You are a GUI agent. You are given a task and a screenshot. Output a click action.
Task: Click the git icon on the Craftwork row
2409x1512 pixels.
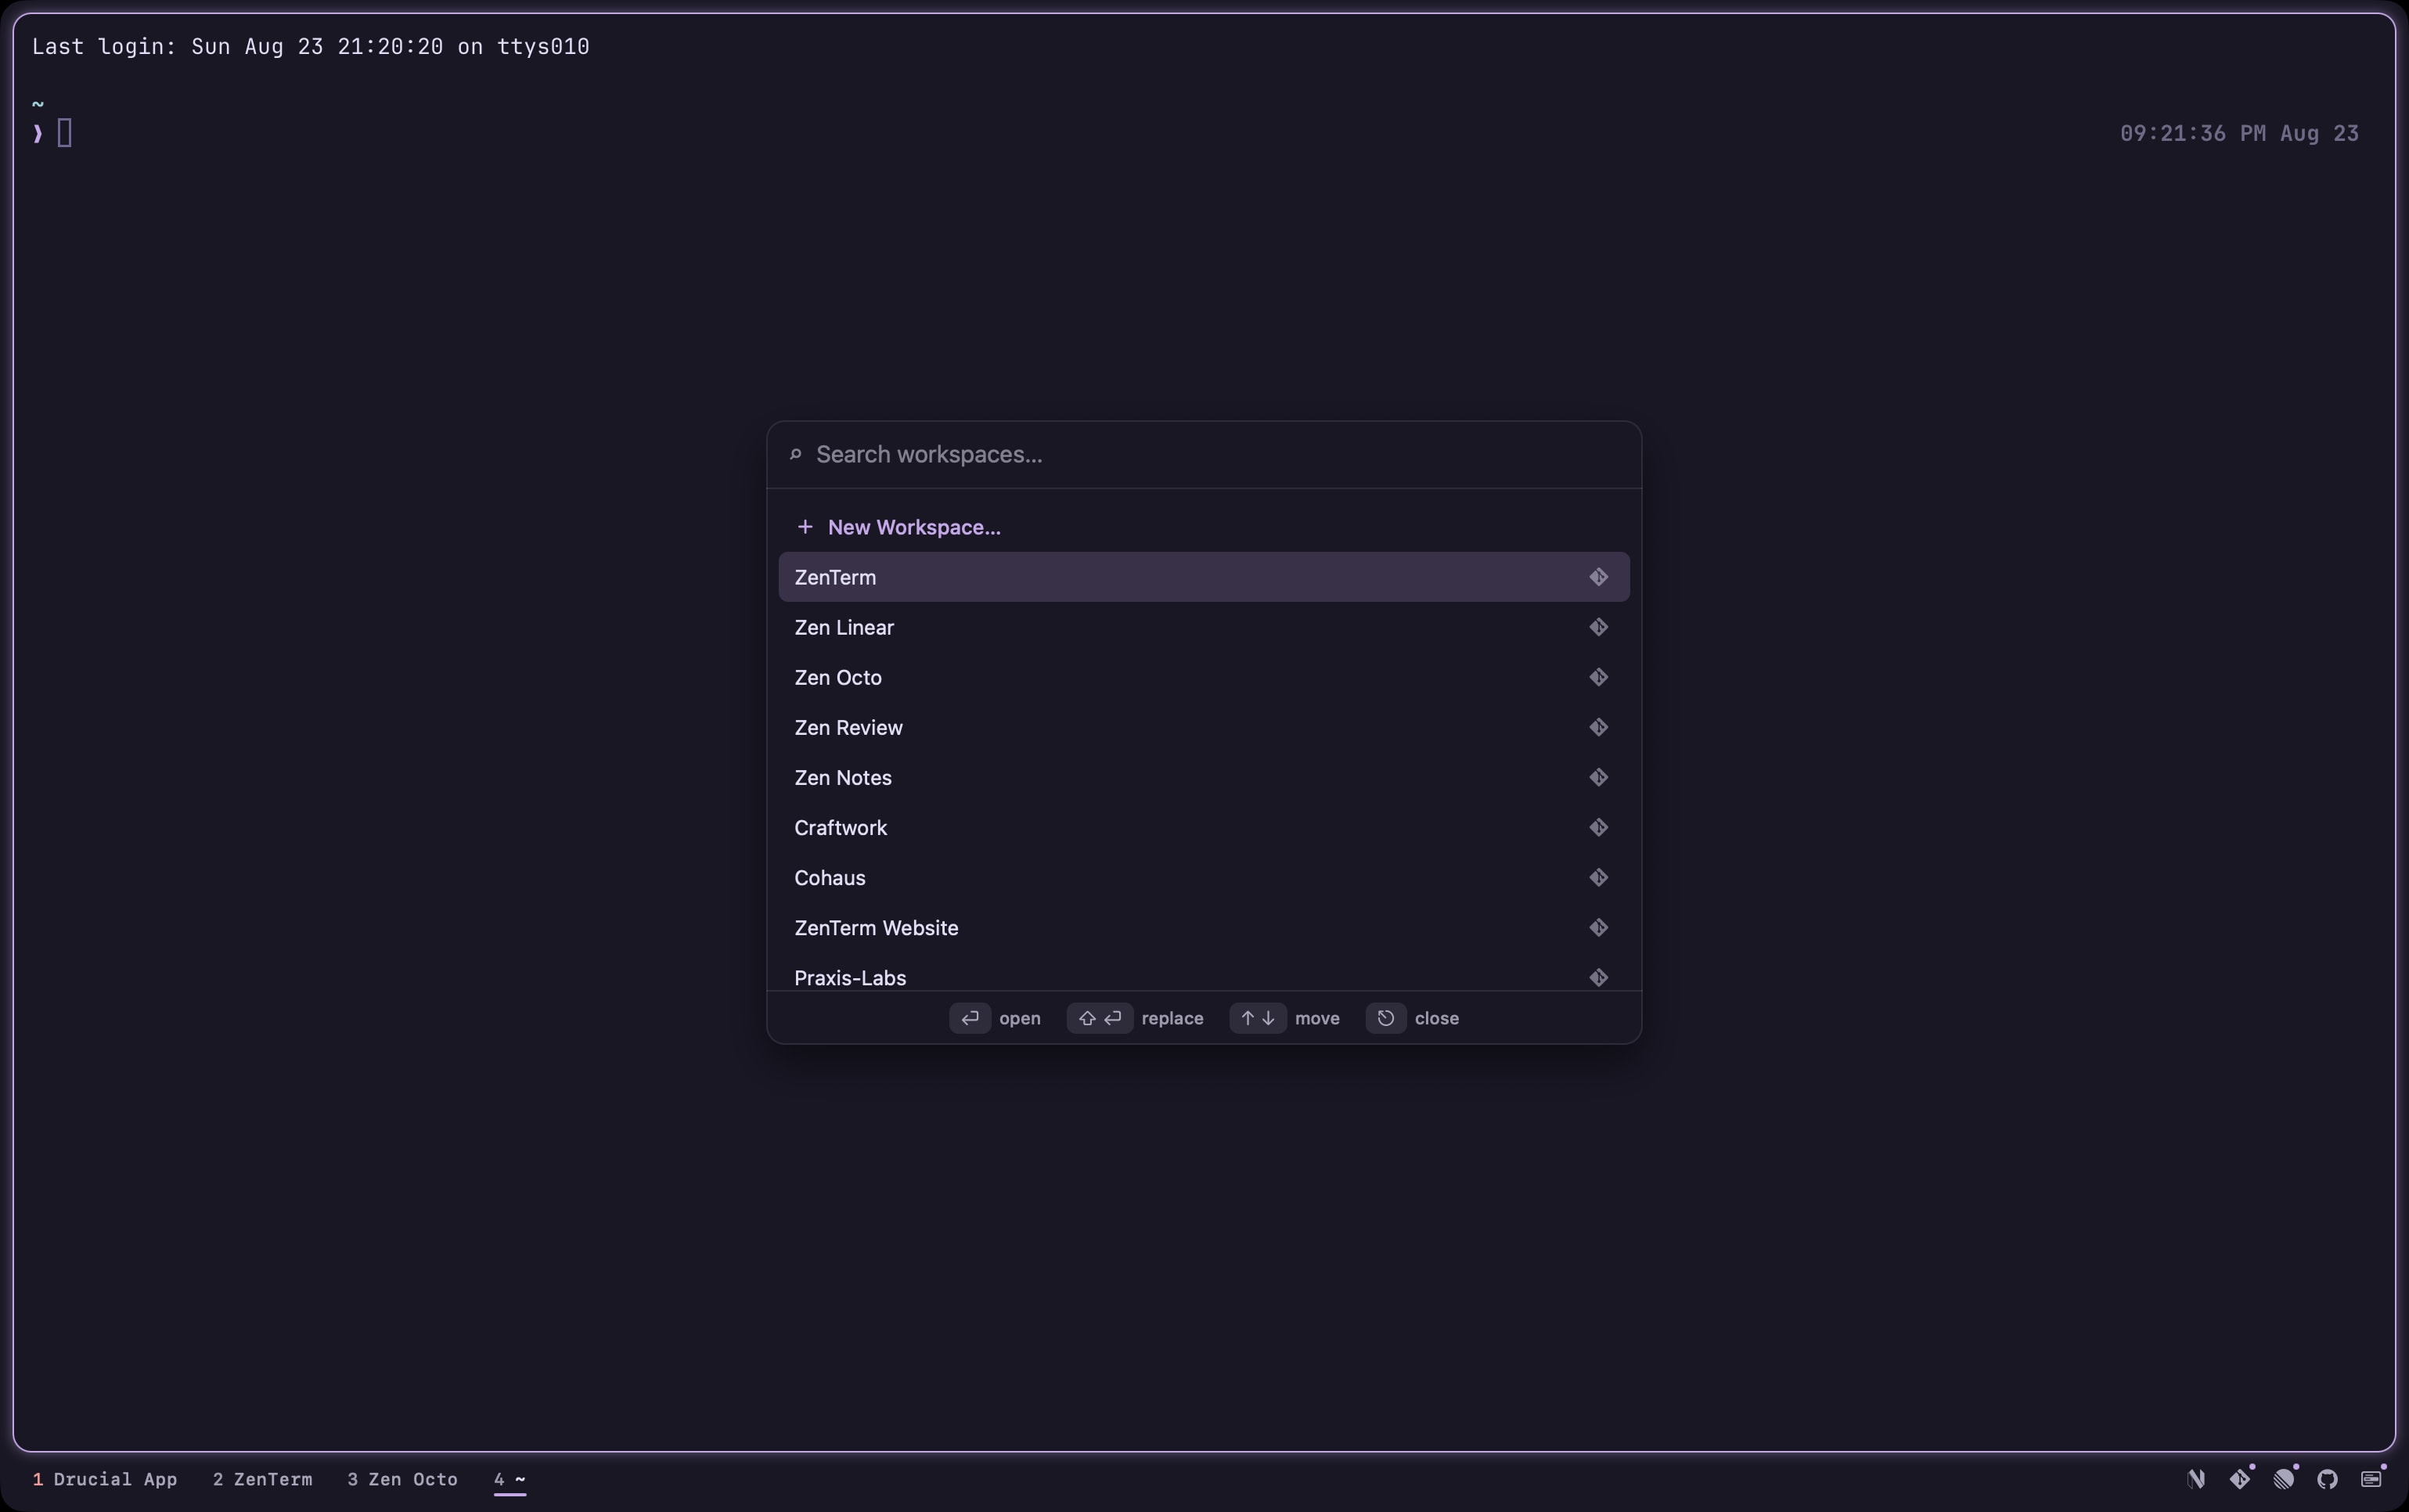1598,827
